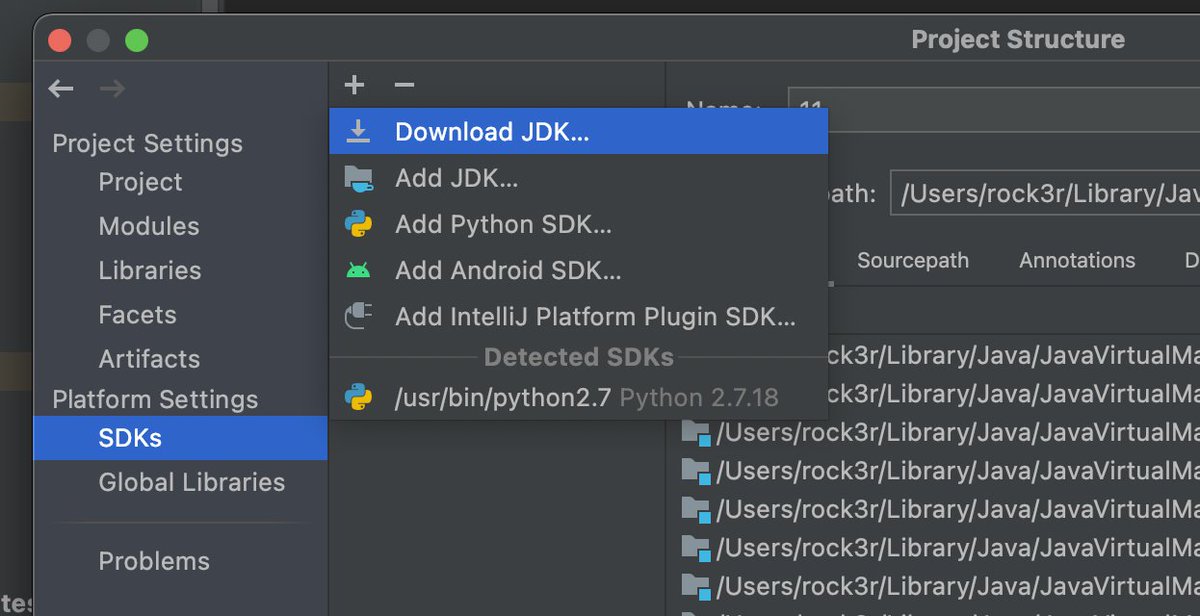Click the plugin icon beside IntelliJ Platform Plugin SDK
Viewport: 1200px width, 616px height.
tap(358, 317)
